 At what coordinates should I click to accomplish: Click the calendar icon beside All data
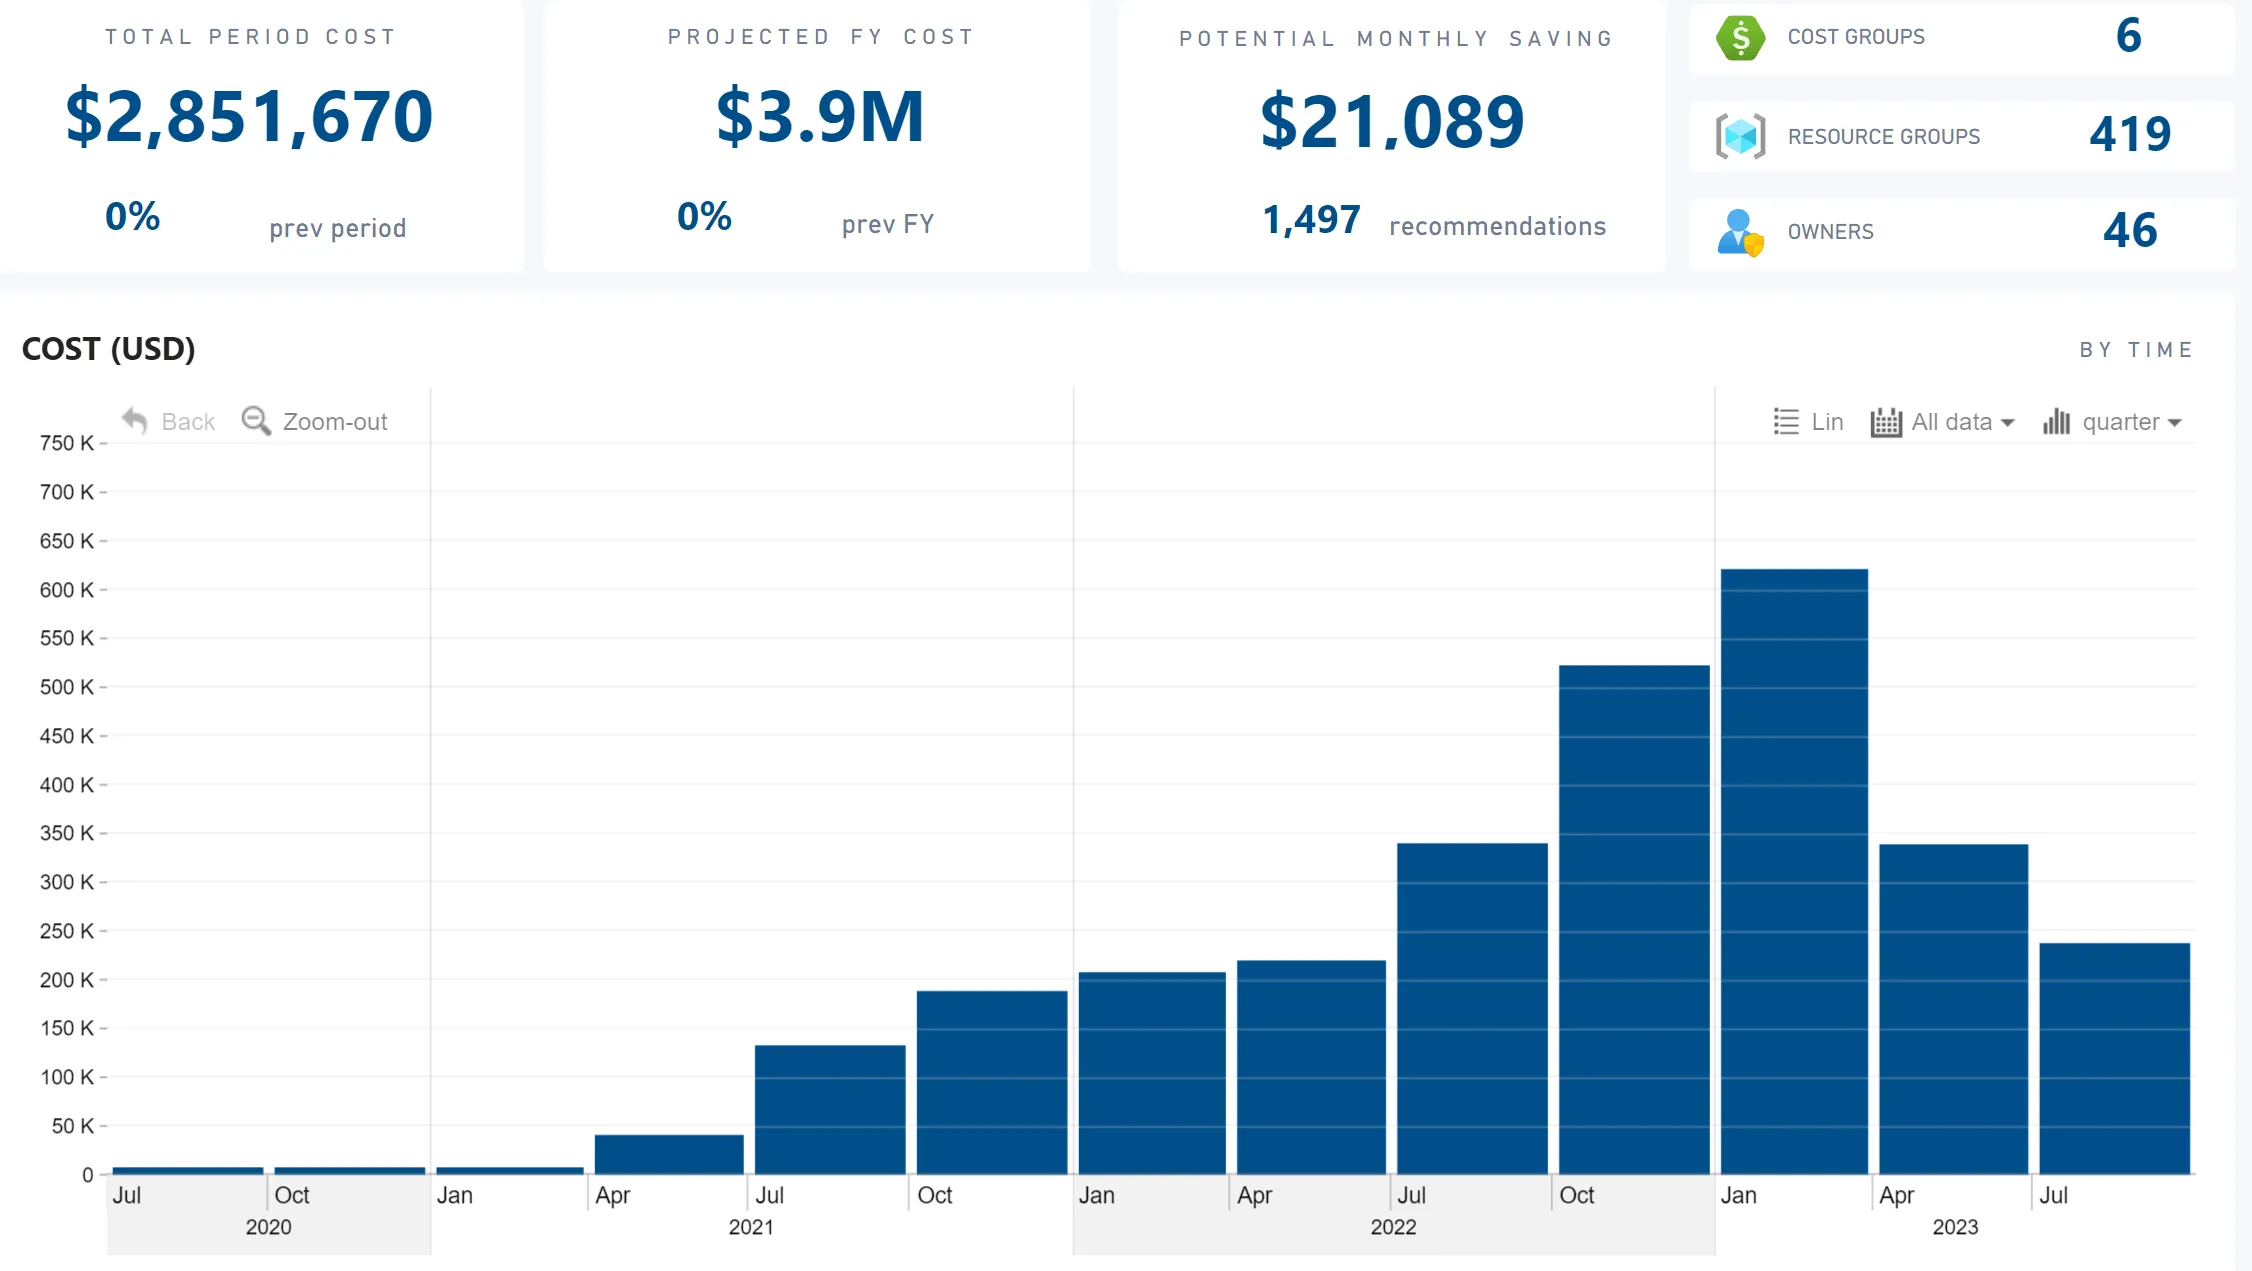tap(1886, 422)
